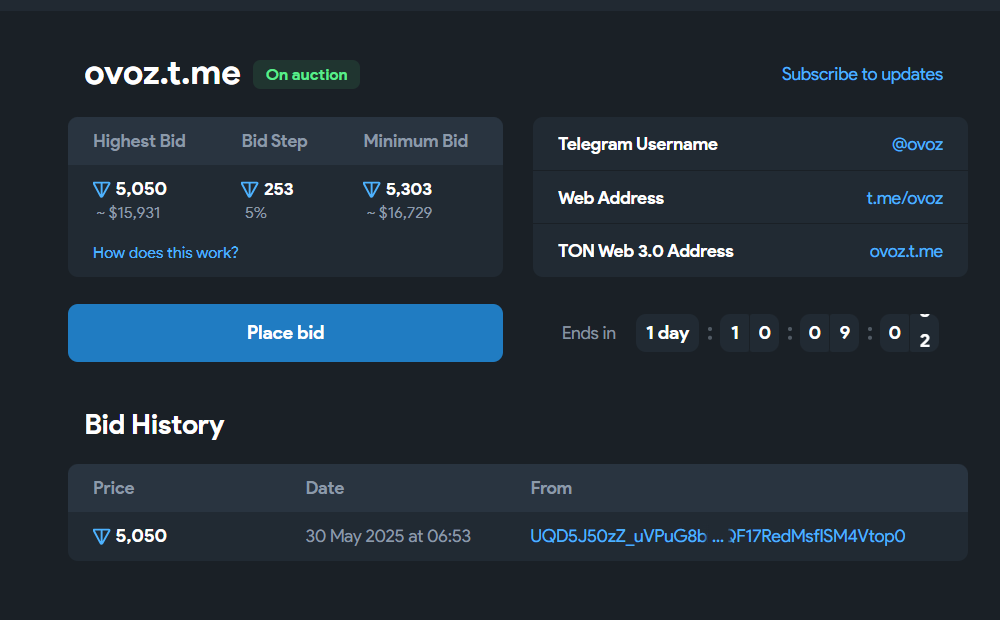Click the '1 day' countdown box
The image size is (1000, 620).
coord(667,333)
